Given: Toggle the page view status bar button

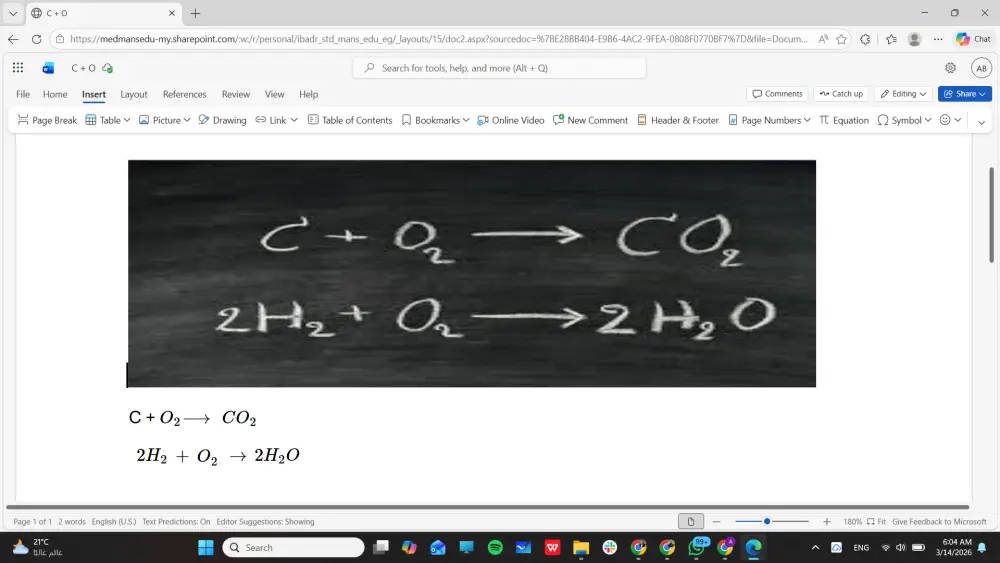Looking at the screenshot, I should click(691, 522).
